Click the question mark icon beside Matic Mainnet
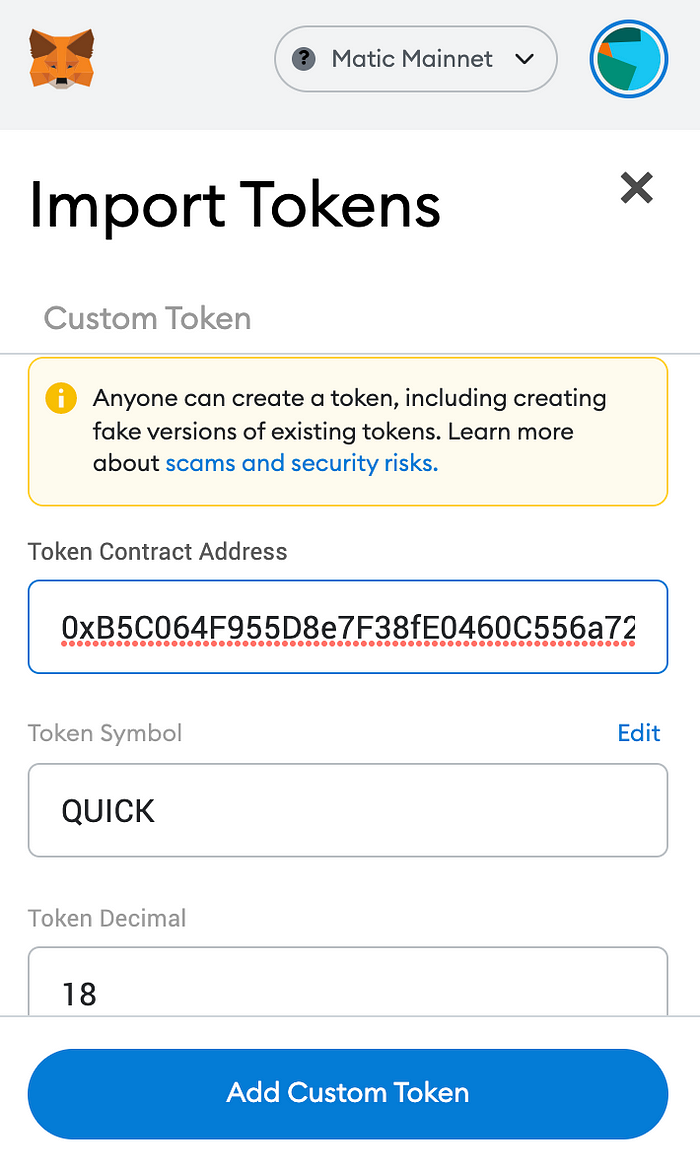This screenshot has height=1159, width=700. (x=302, y=59)
